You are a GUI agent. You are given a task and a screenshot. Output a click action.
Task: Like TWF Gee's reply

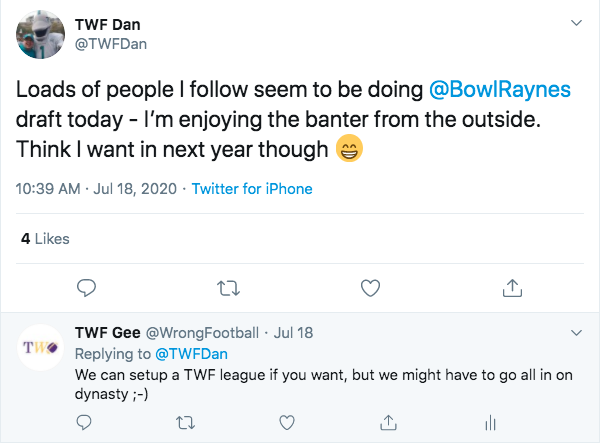pyautogui.click(x=286, y=423)
